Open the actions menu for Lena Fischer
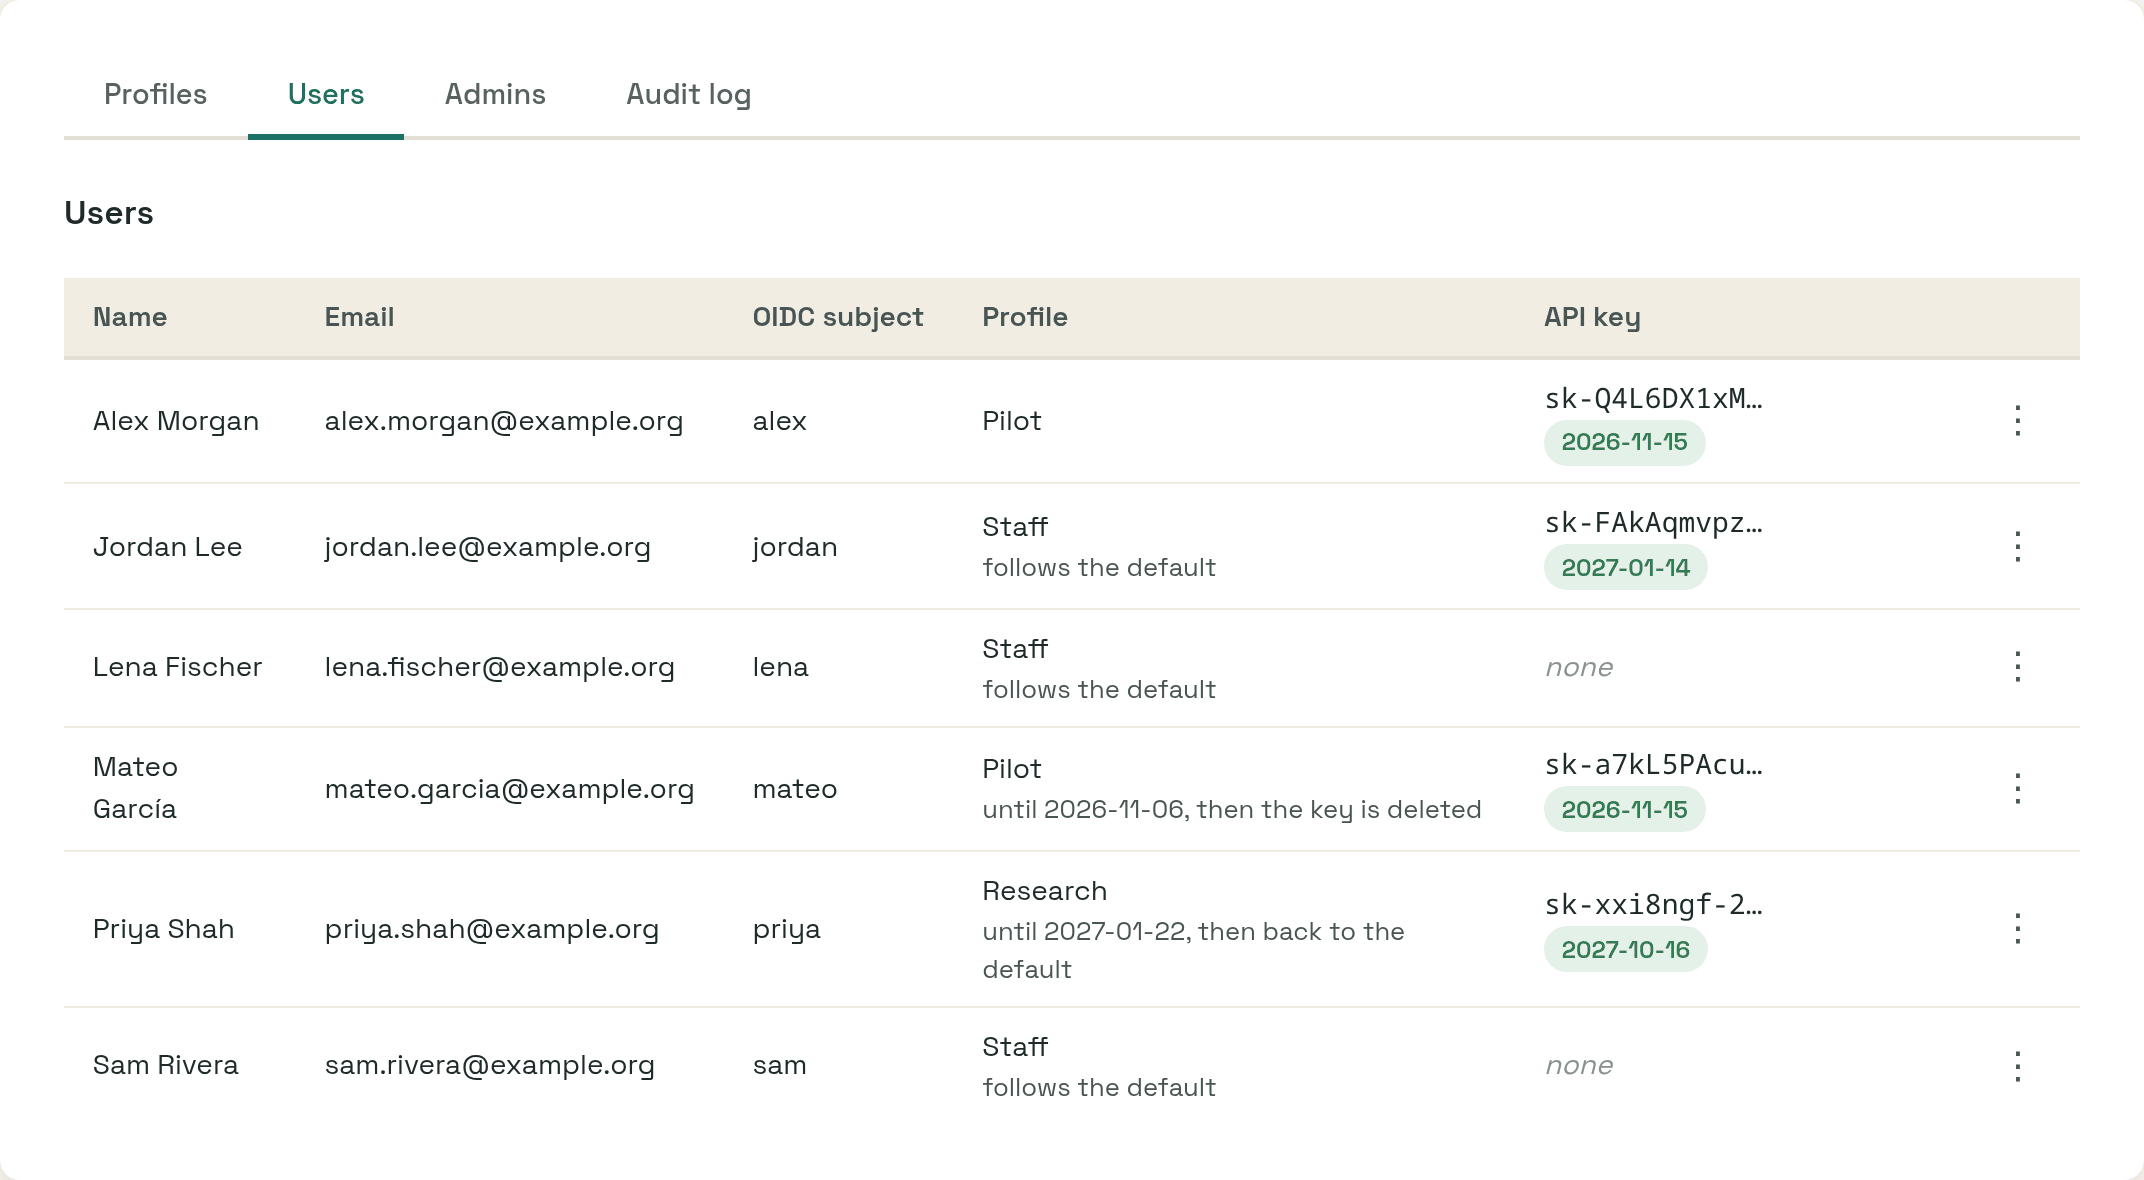This screenshot has width=2144, height=1180. pos(2018,667)
